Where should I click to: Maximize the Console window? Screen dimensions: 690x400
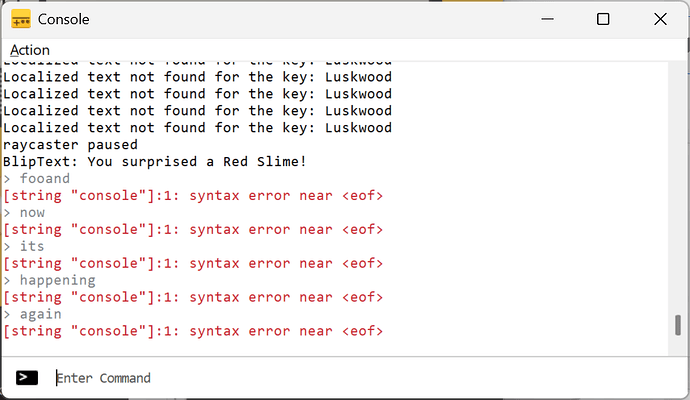click(603, 19)
